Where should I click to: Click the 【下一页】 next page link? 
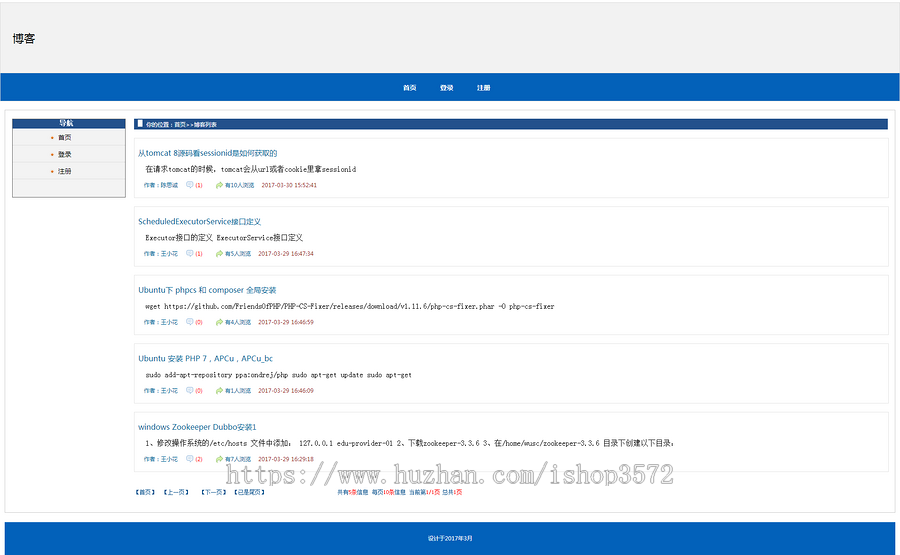coord(214,492)
